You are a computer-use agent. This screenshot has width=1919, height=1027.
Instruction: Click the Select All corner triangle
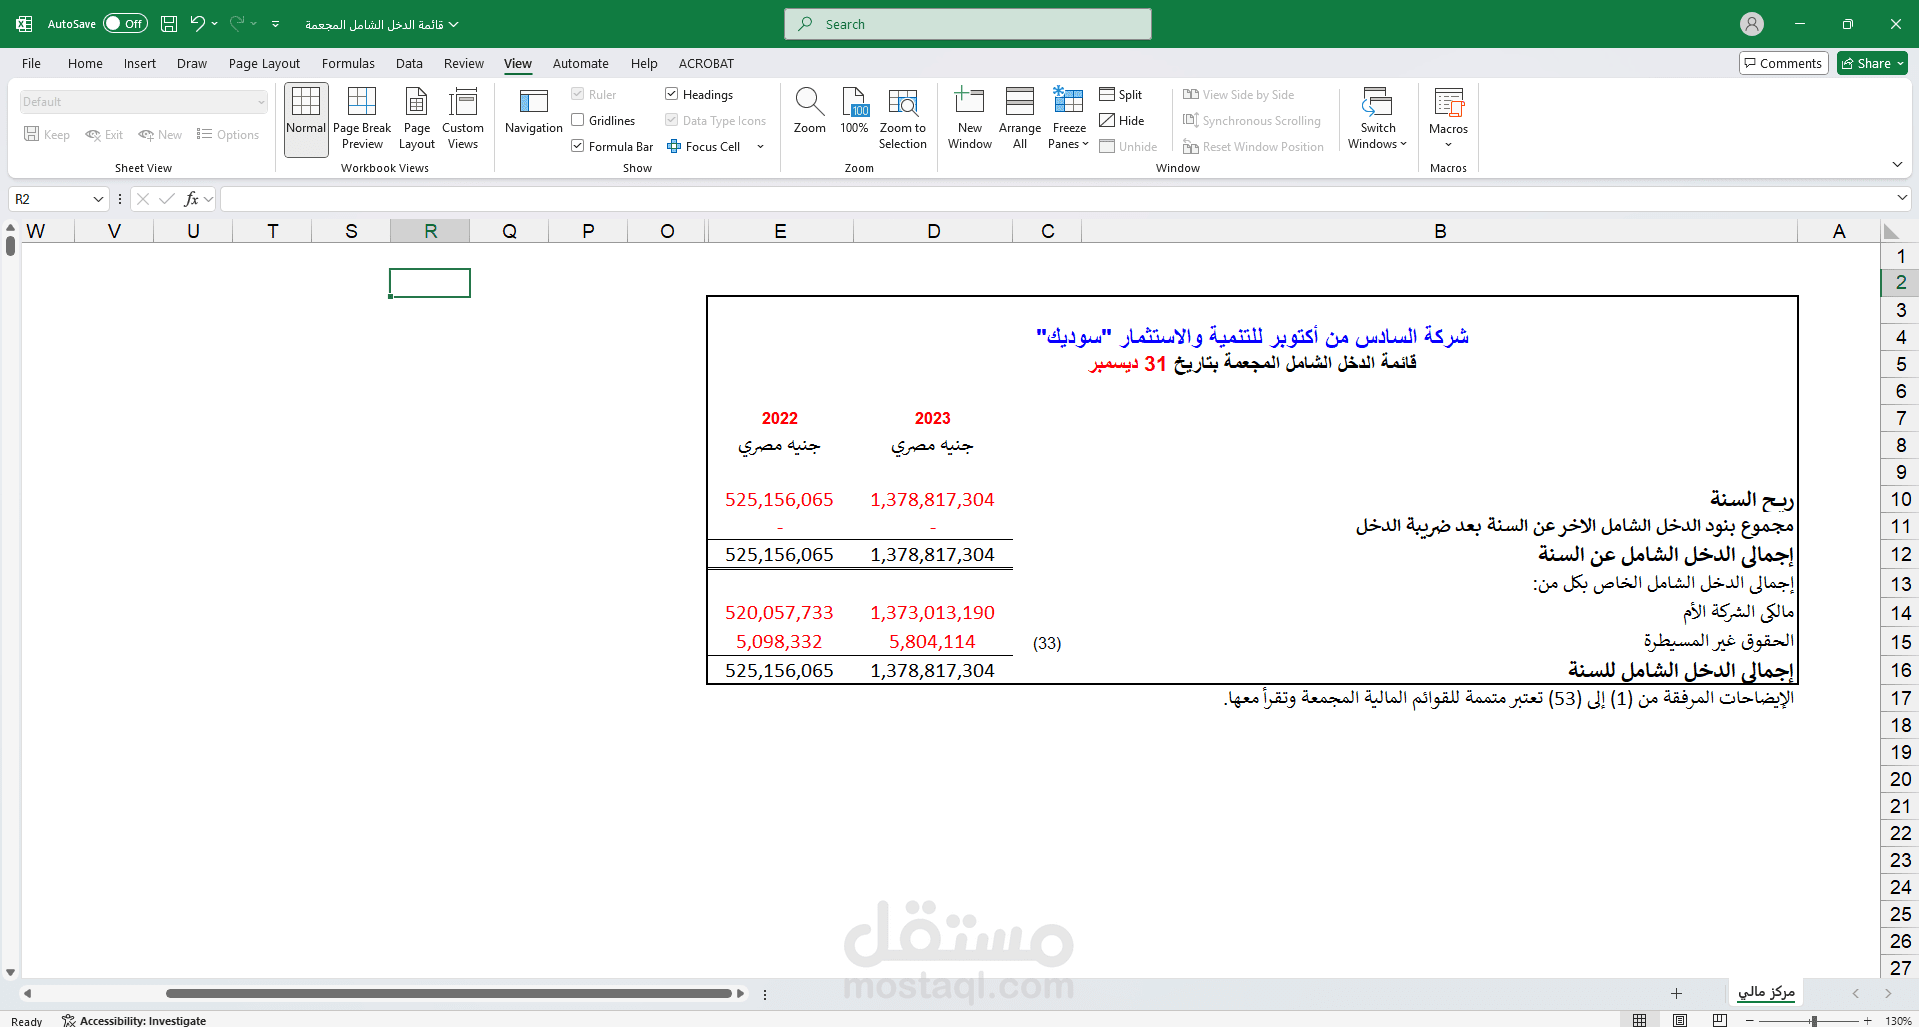coord(1892,231)
